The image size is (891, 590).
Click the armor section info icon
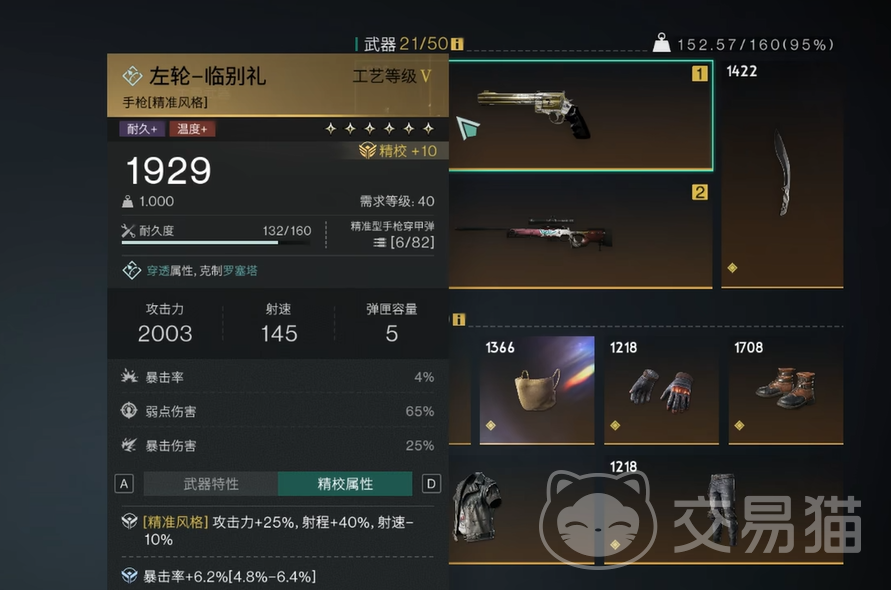(459, 319)
